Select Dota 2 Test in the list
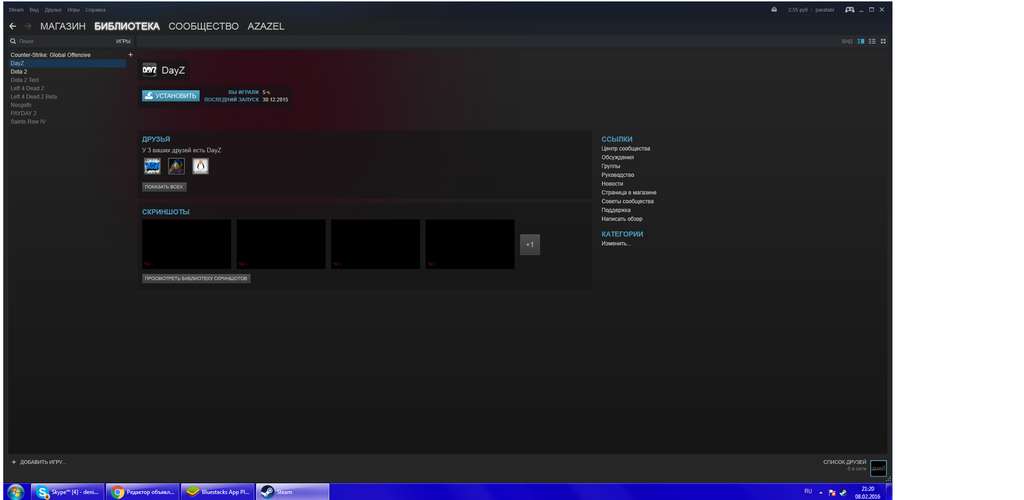 pos(24,80)
